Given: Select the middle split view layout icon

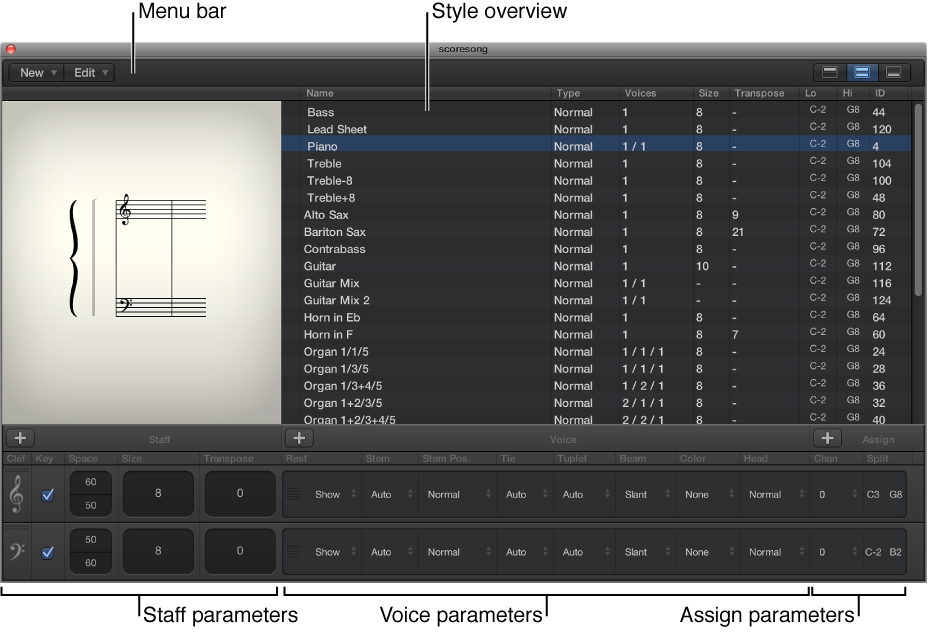Looking at the screenshot, I should pos(861,72).
